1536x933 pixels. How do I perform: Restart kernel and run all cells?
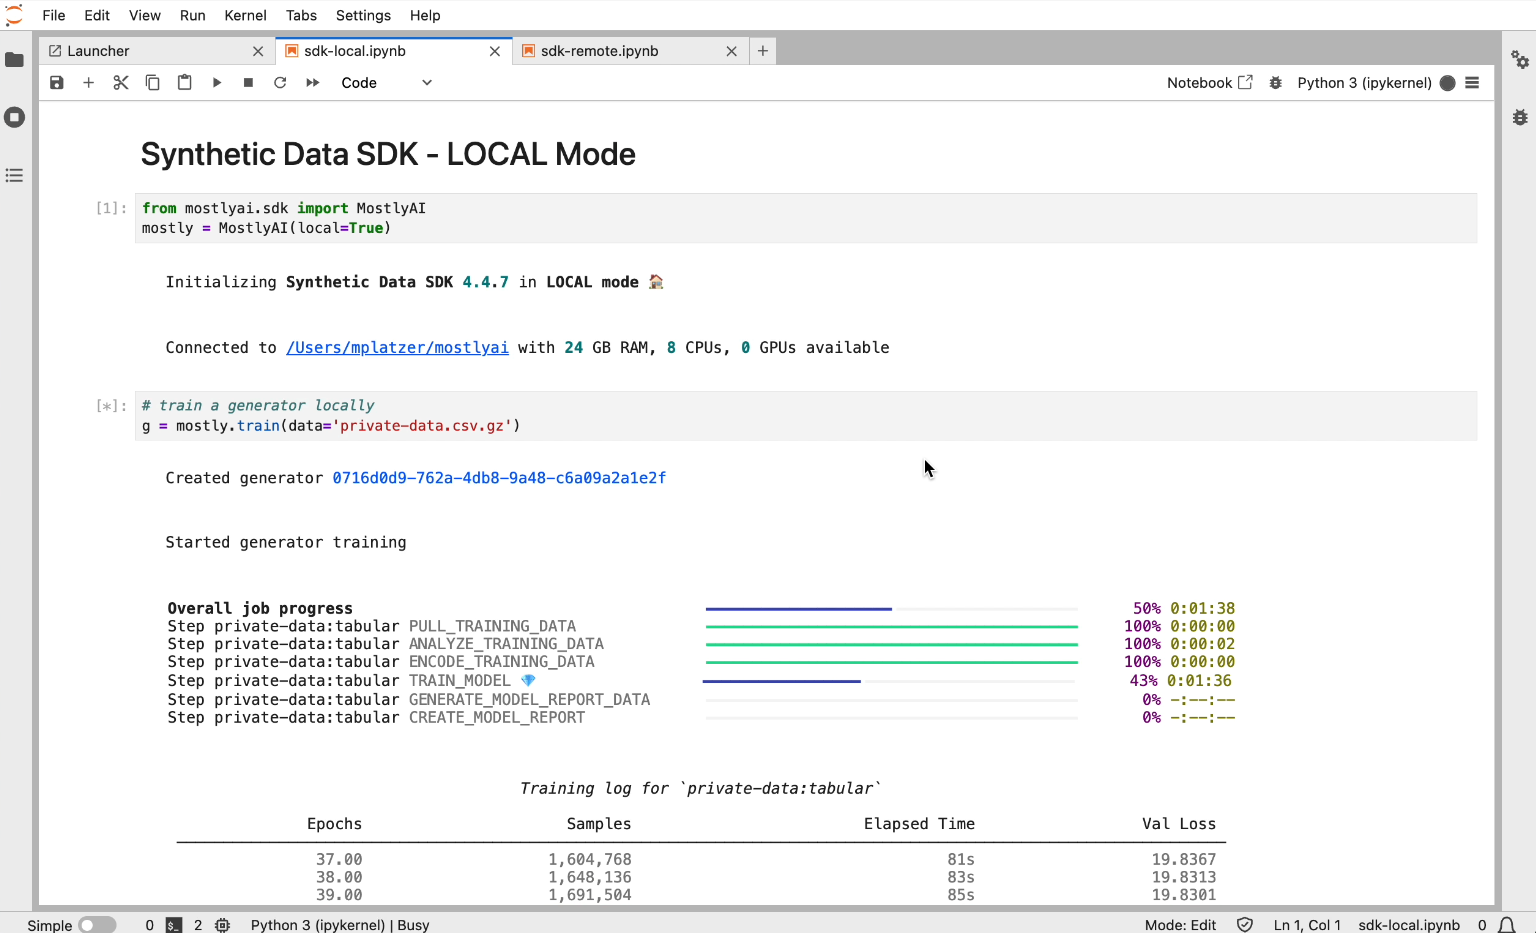tap(313, 83)
